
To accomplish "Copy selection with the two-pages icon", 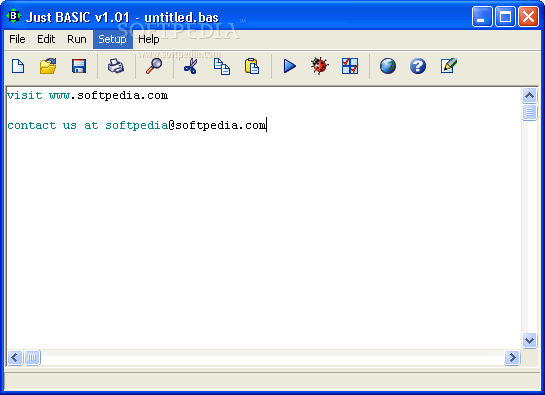I will (x=221, y=66).
